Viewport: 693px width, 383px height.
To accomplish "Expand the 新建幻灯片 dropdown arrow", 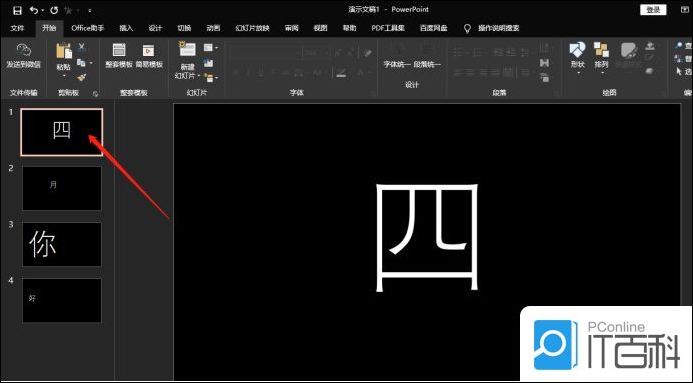I will [198, 76].
